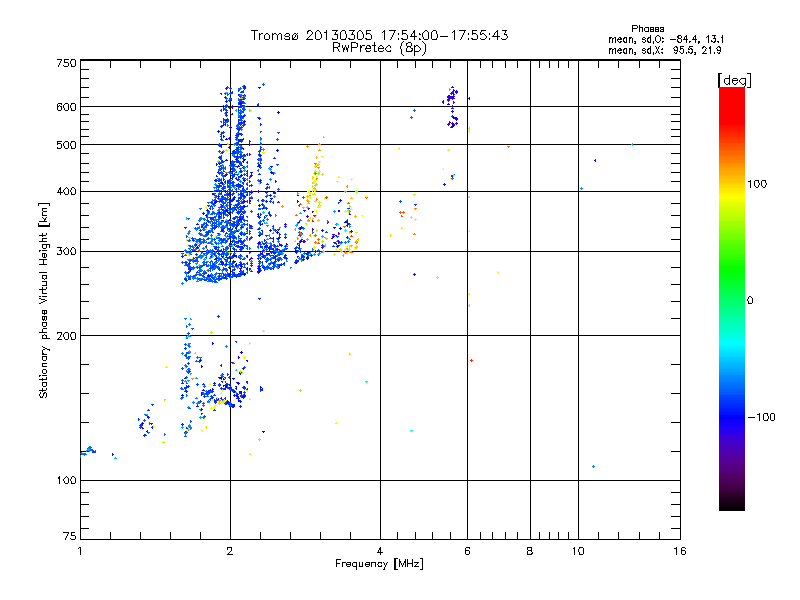Click the colorbar label '0'
The height and width of the screenshot is (600, 800).
click(x=749, y=301)
